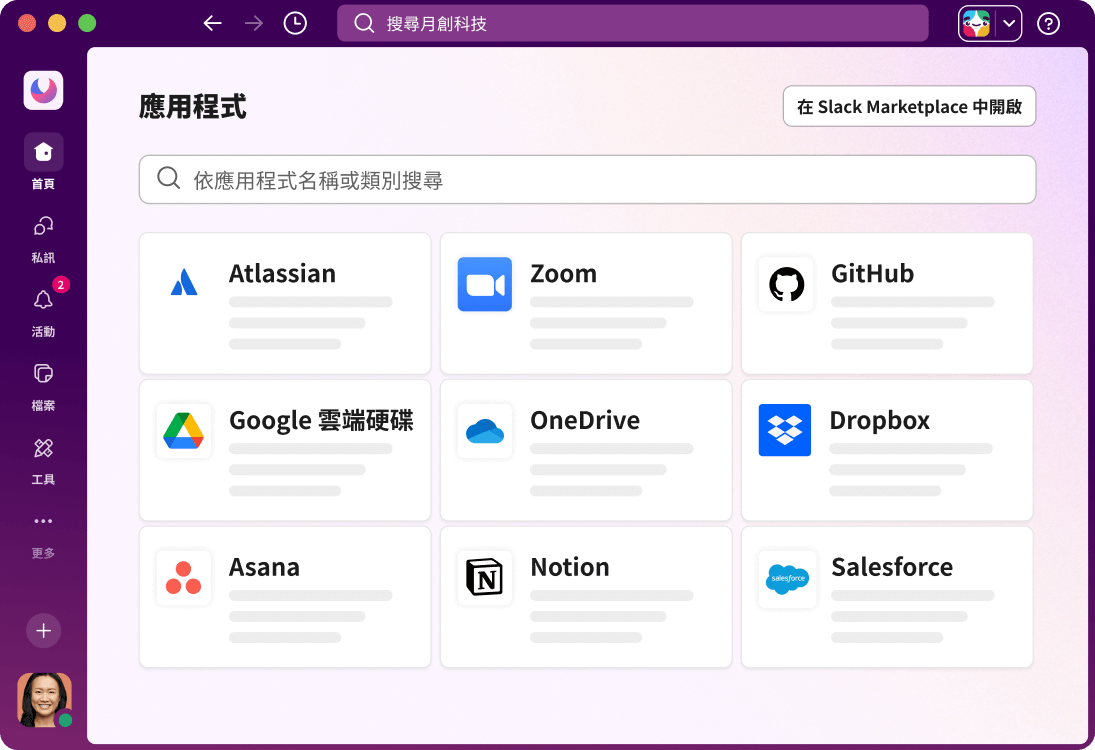This screenshot has width=1095, height=750.
Task: Click the Google Drive logo
Action: 184,431
